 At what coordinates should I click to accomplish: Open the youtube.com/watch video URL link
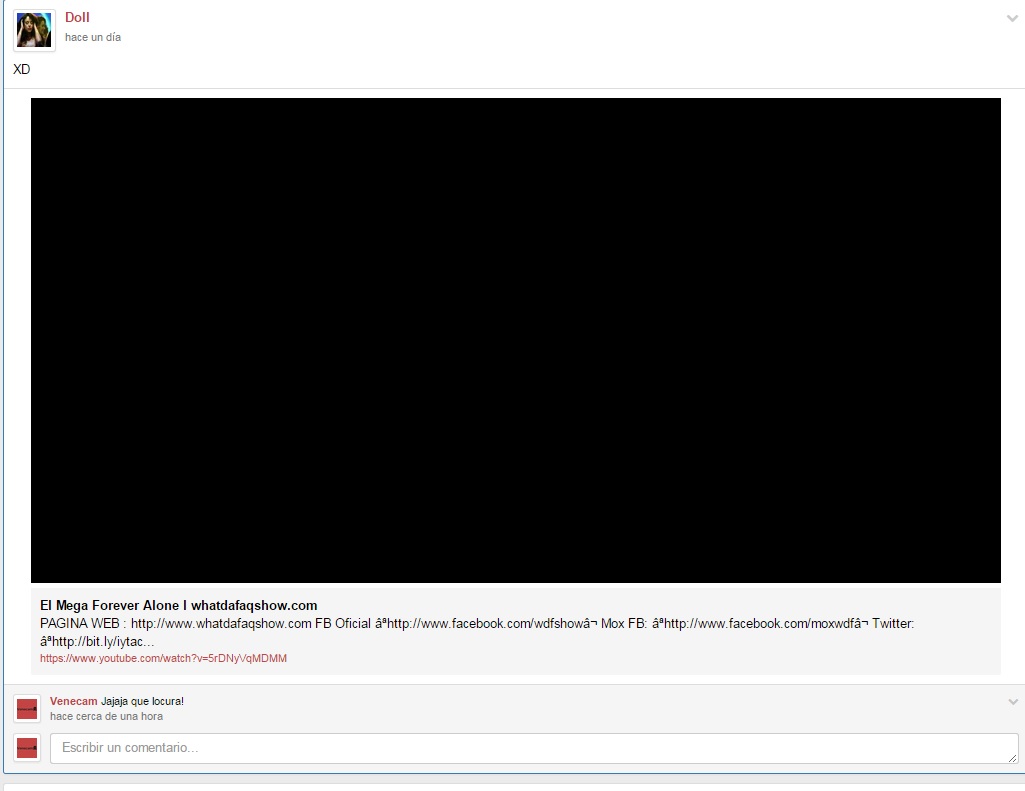pyautogui.click(x=163, y=658)
